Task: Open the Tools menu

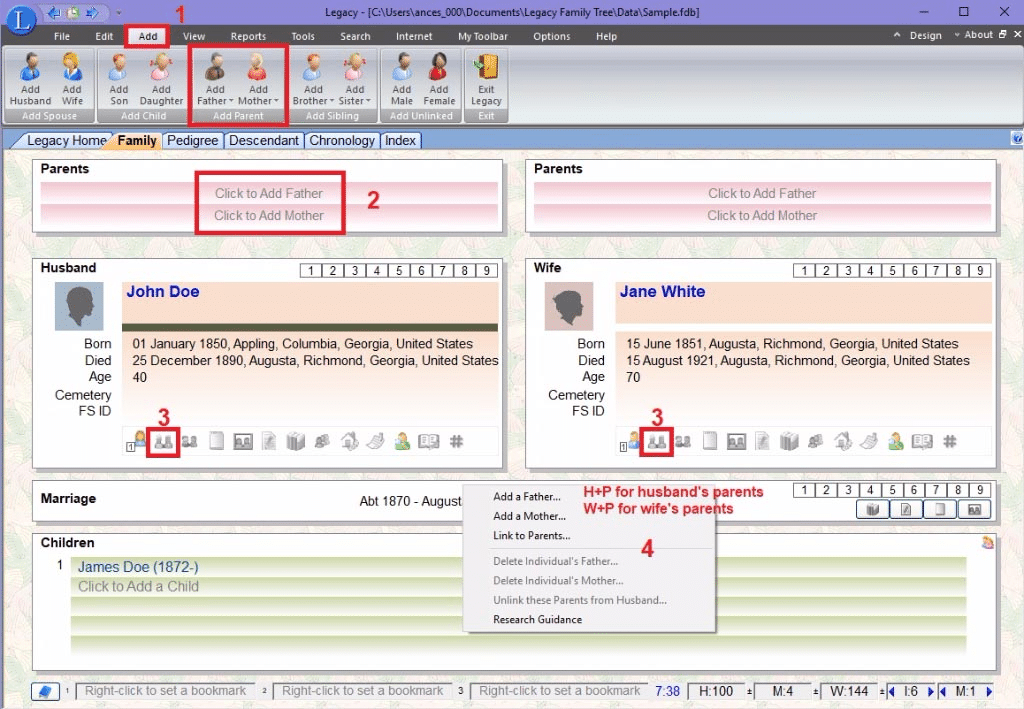Action: [303, 37]
